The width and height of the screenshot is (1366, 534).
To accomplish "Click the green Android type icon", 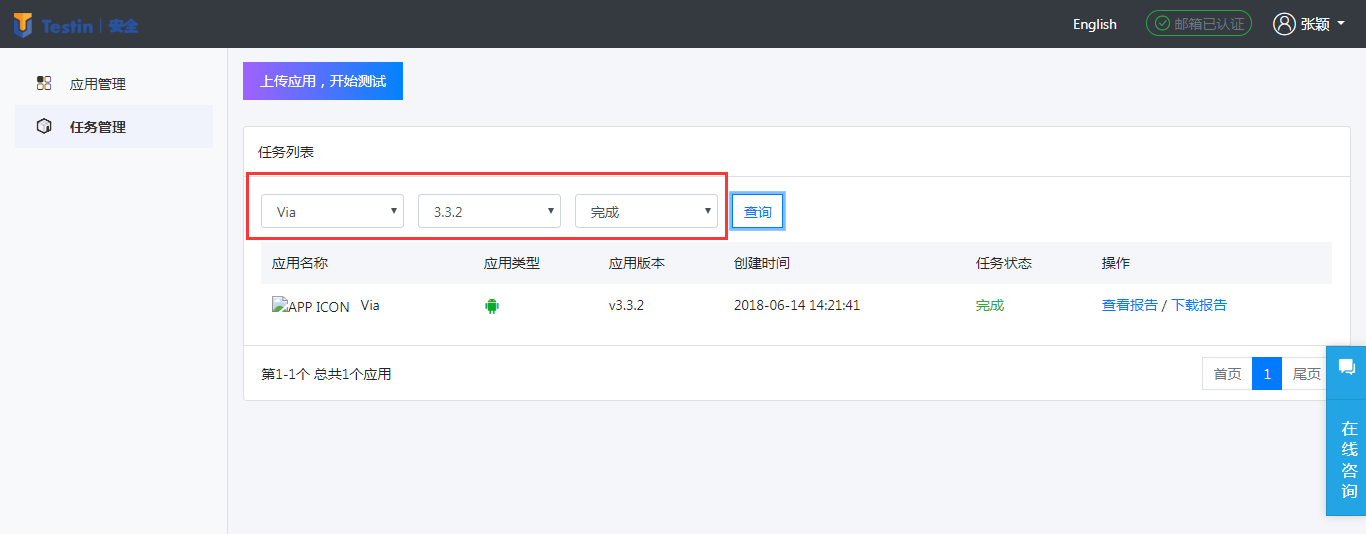I will [x=491, y=306].
